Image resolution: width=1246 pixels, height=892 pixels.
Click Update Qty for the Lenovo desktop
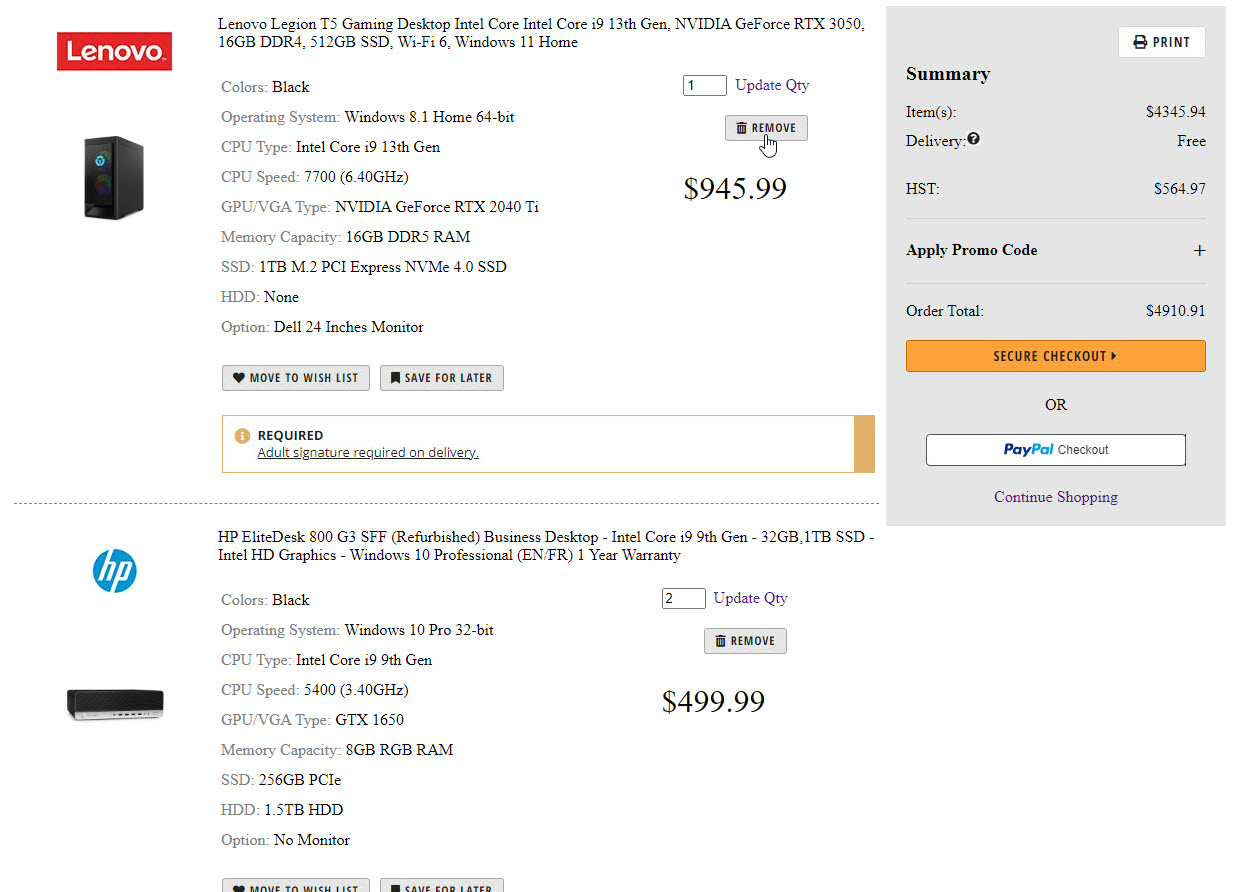pos(772,85)
